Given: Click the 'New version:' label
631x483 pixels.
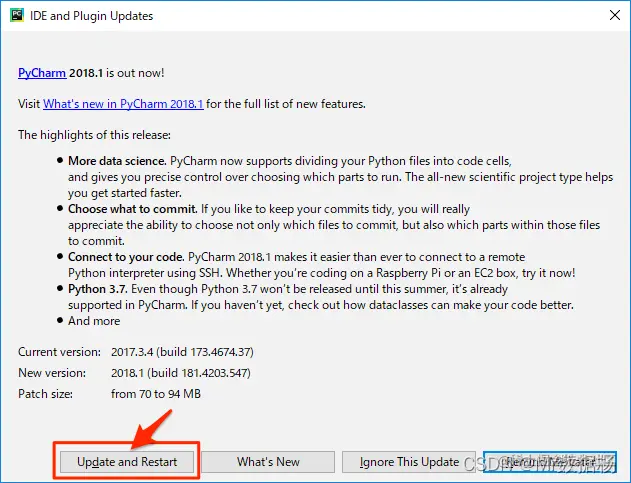Looking at the screenshot, I should pos(52,373).
